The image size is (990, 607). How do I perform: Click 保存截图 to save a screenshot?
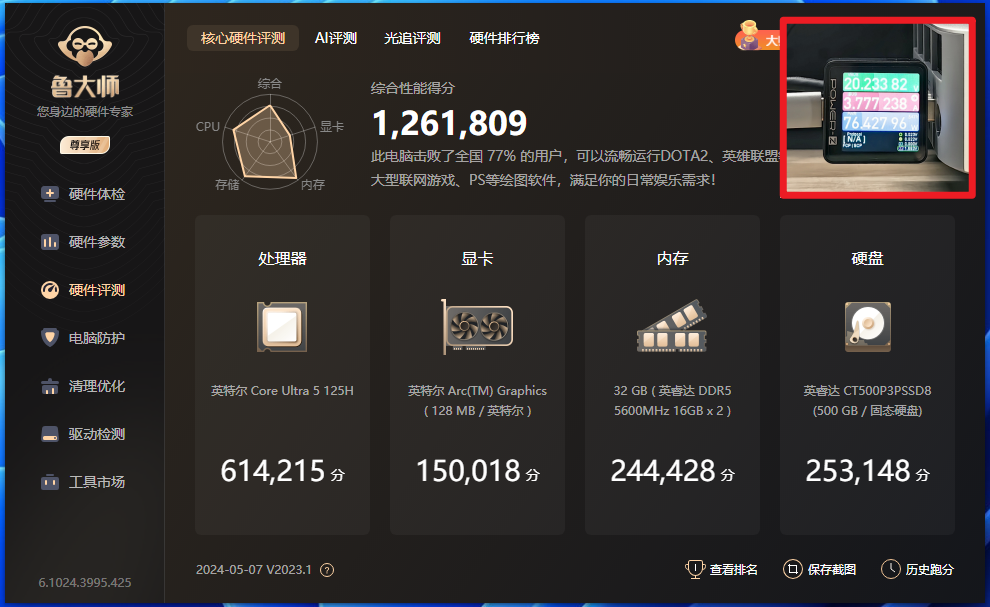coord(820,570)
